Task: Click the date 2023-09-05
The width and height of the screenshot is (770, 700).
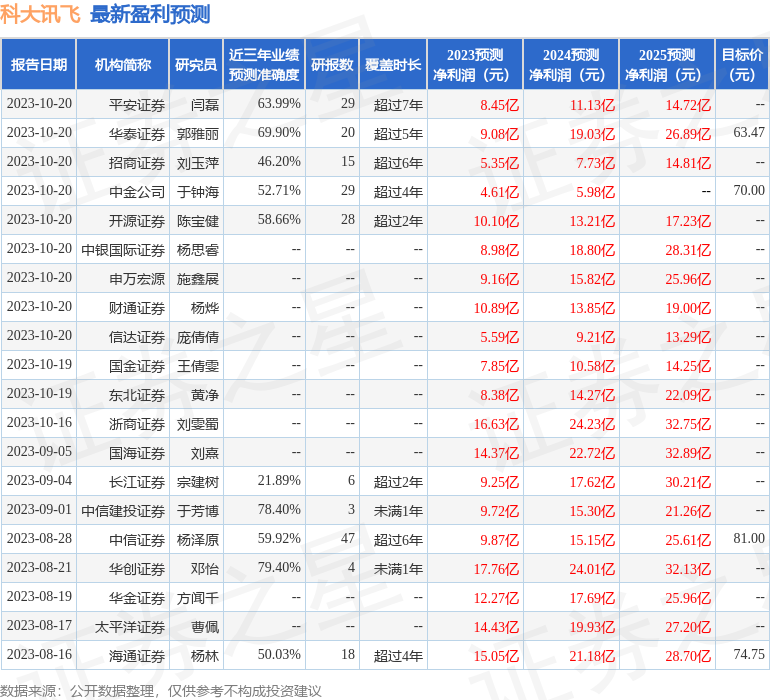Action: click(x=39, y=451)
